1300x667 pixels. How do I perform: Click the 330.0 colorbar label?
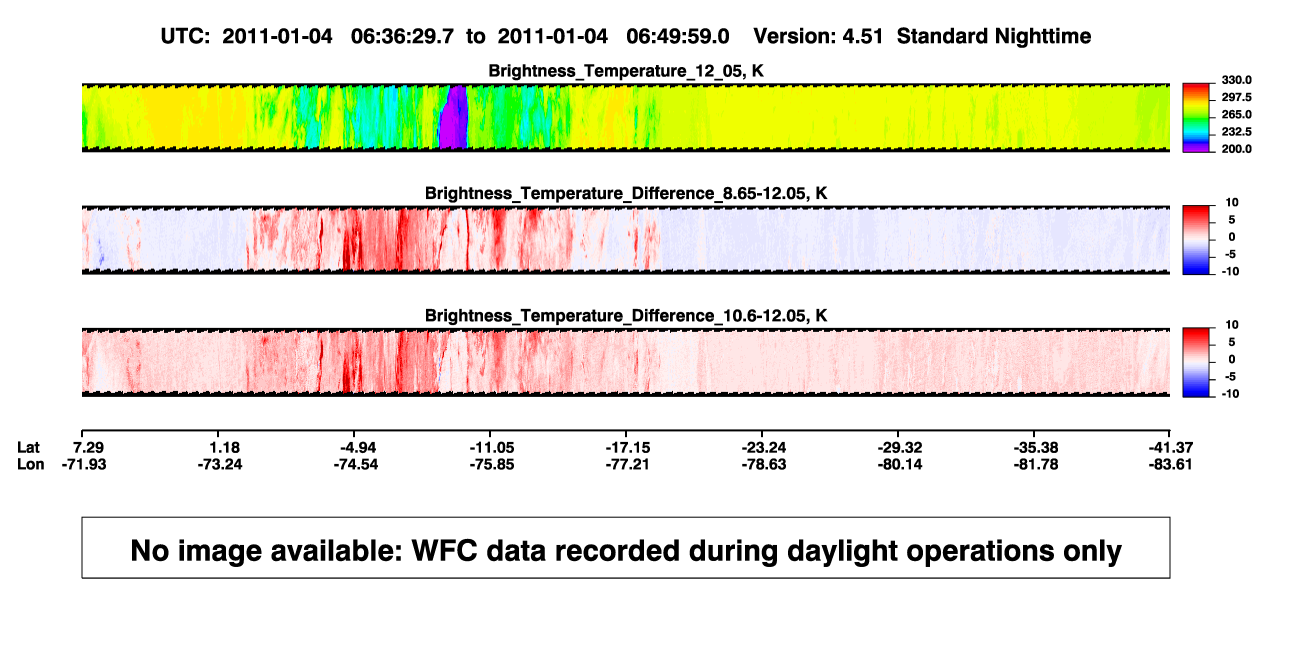(1237, 80)
